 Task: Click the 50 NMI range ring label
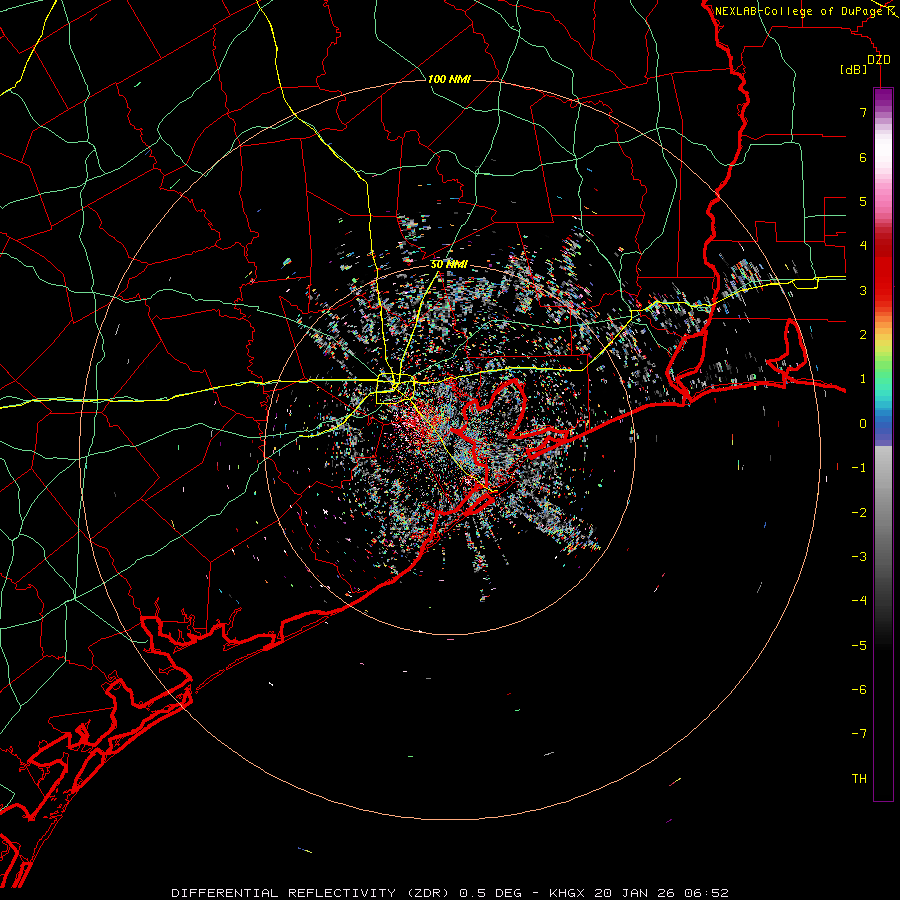449,265
